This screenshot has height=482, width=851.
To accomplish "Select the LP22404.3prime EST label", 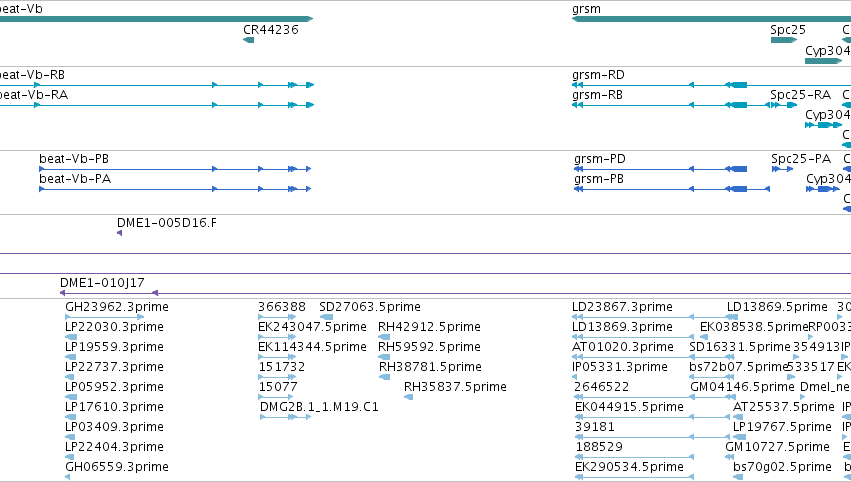I will tap(114, 447).
